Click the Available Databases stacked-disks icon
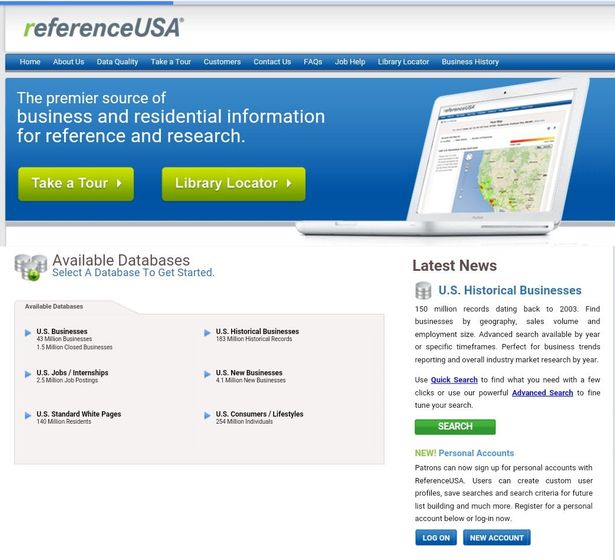This screenshot has width=615, height=560. click(30, 267)
